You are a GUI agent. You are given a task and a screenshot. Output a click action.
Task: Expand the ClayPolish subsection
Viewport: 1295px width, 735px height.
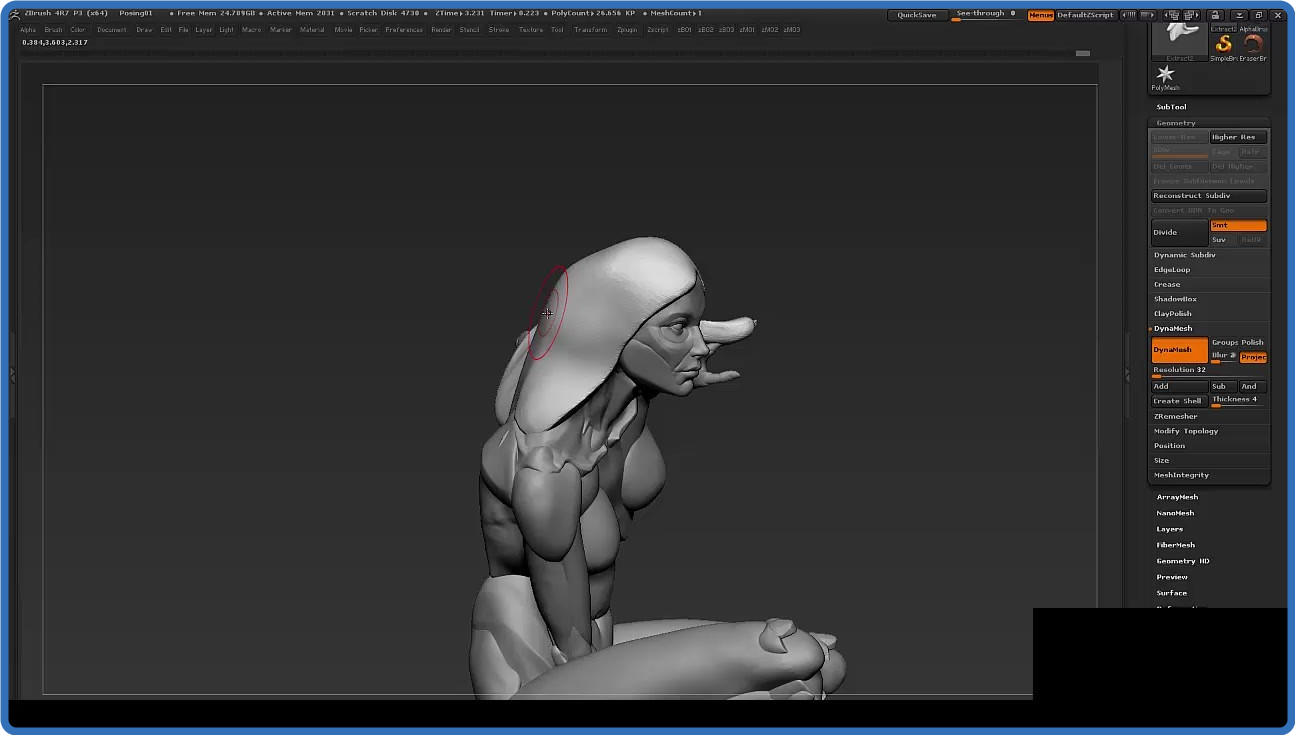click(1173, 314)
